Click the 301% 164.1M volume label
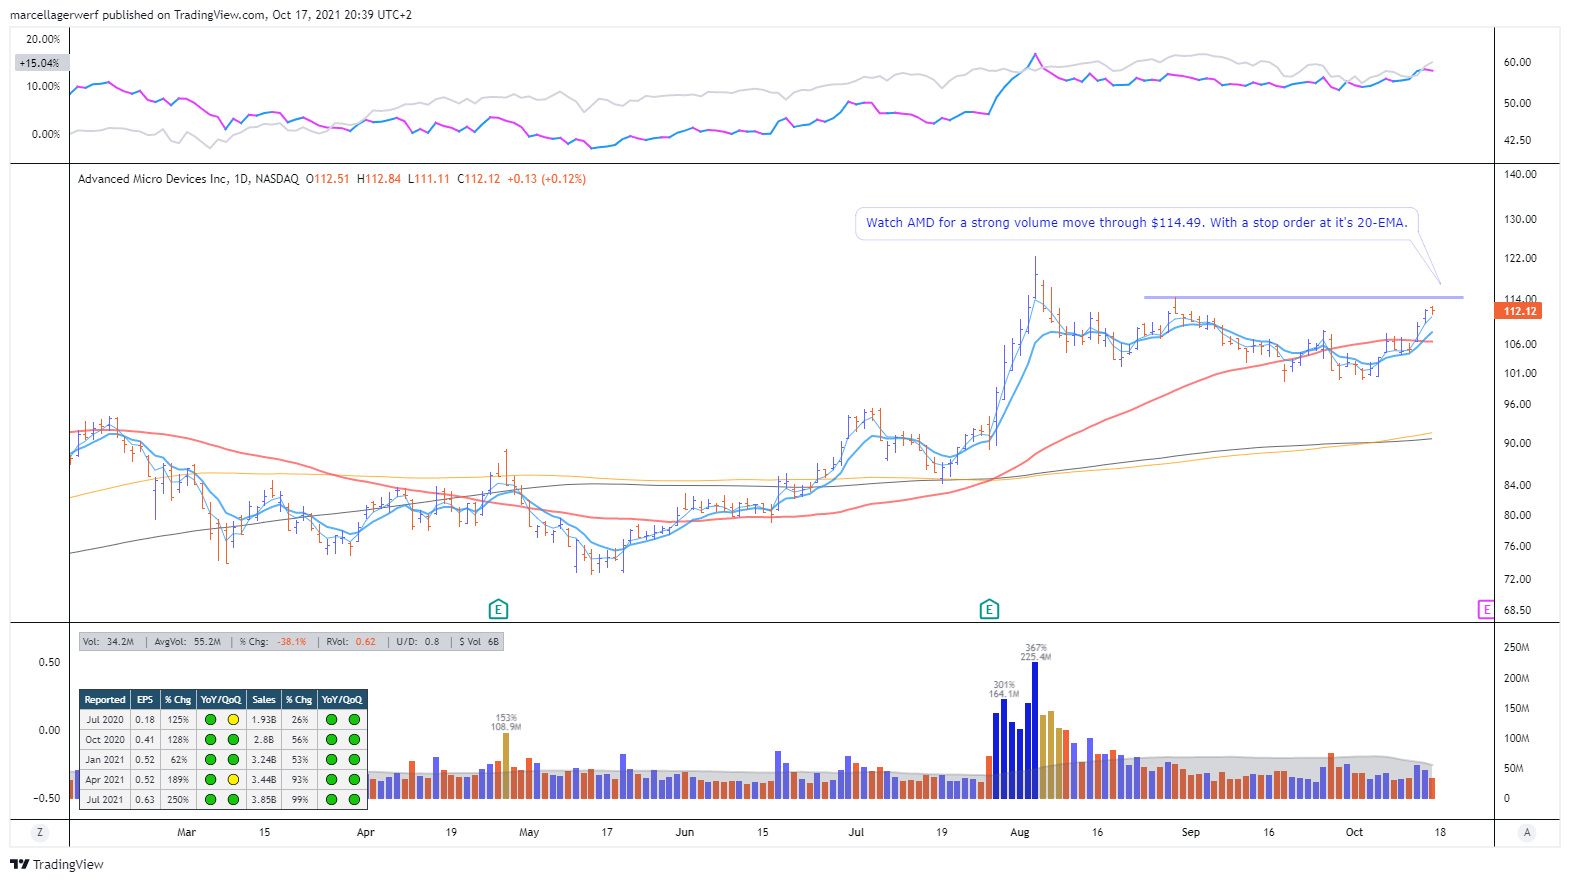Screen dimensions: 1570x882 [x=1004, y=689]
